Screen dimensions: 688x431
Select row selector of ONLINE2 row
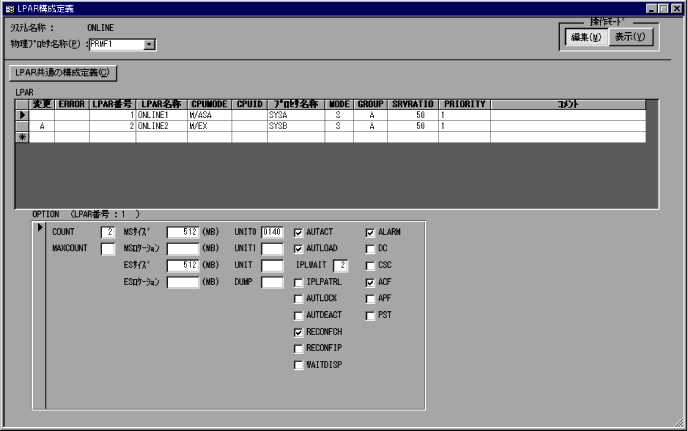tap(22, 126)
